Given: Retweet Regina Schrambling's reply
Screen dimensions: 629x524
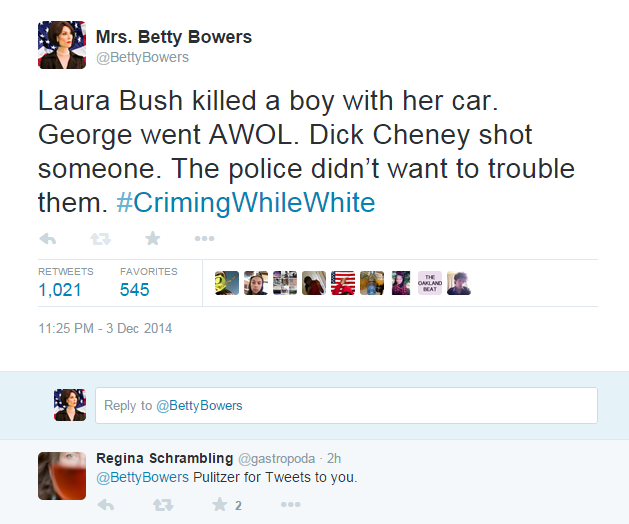Looking at the screenshot, I should coord(162,505).
